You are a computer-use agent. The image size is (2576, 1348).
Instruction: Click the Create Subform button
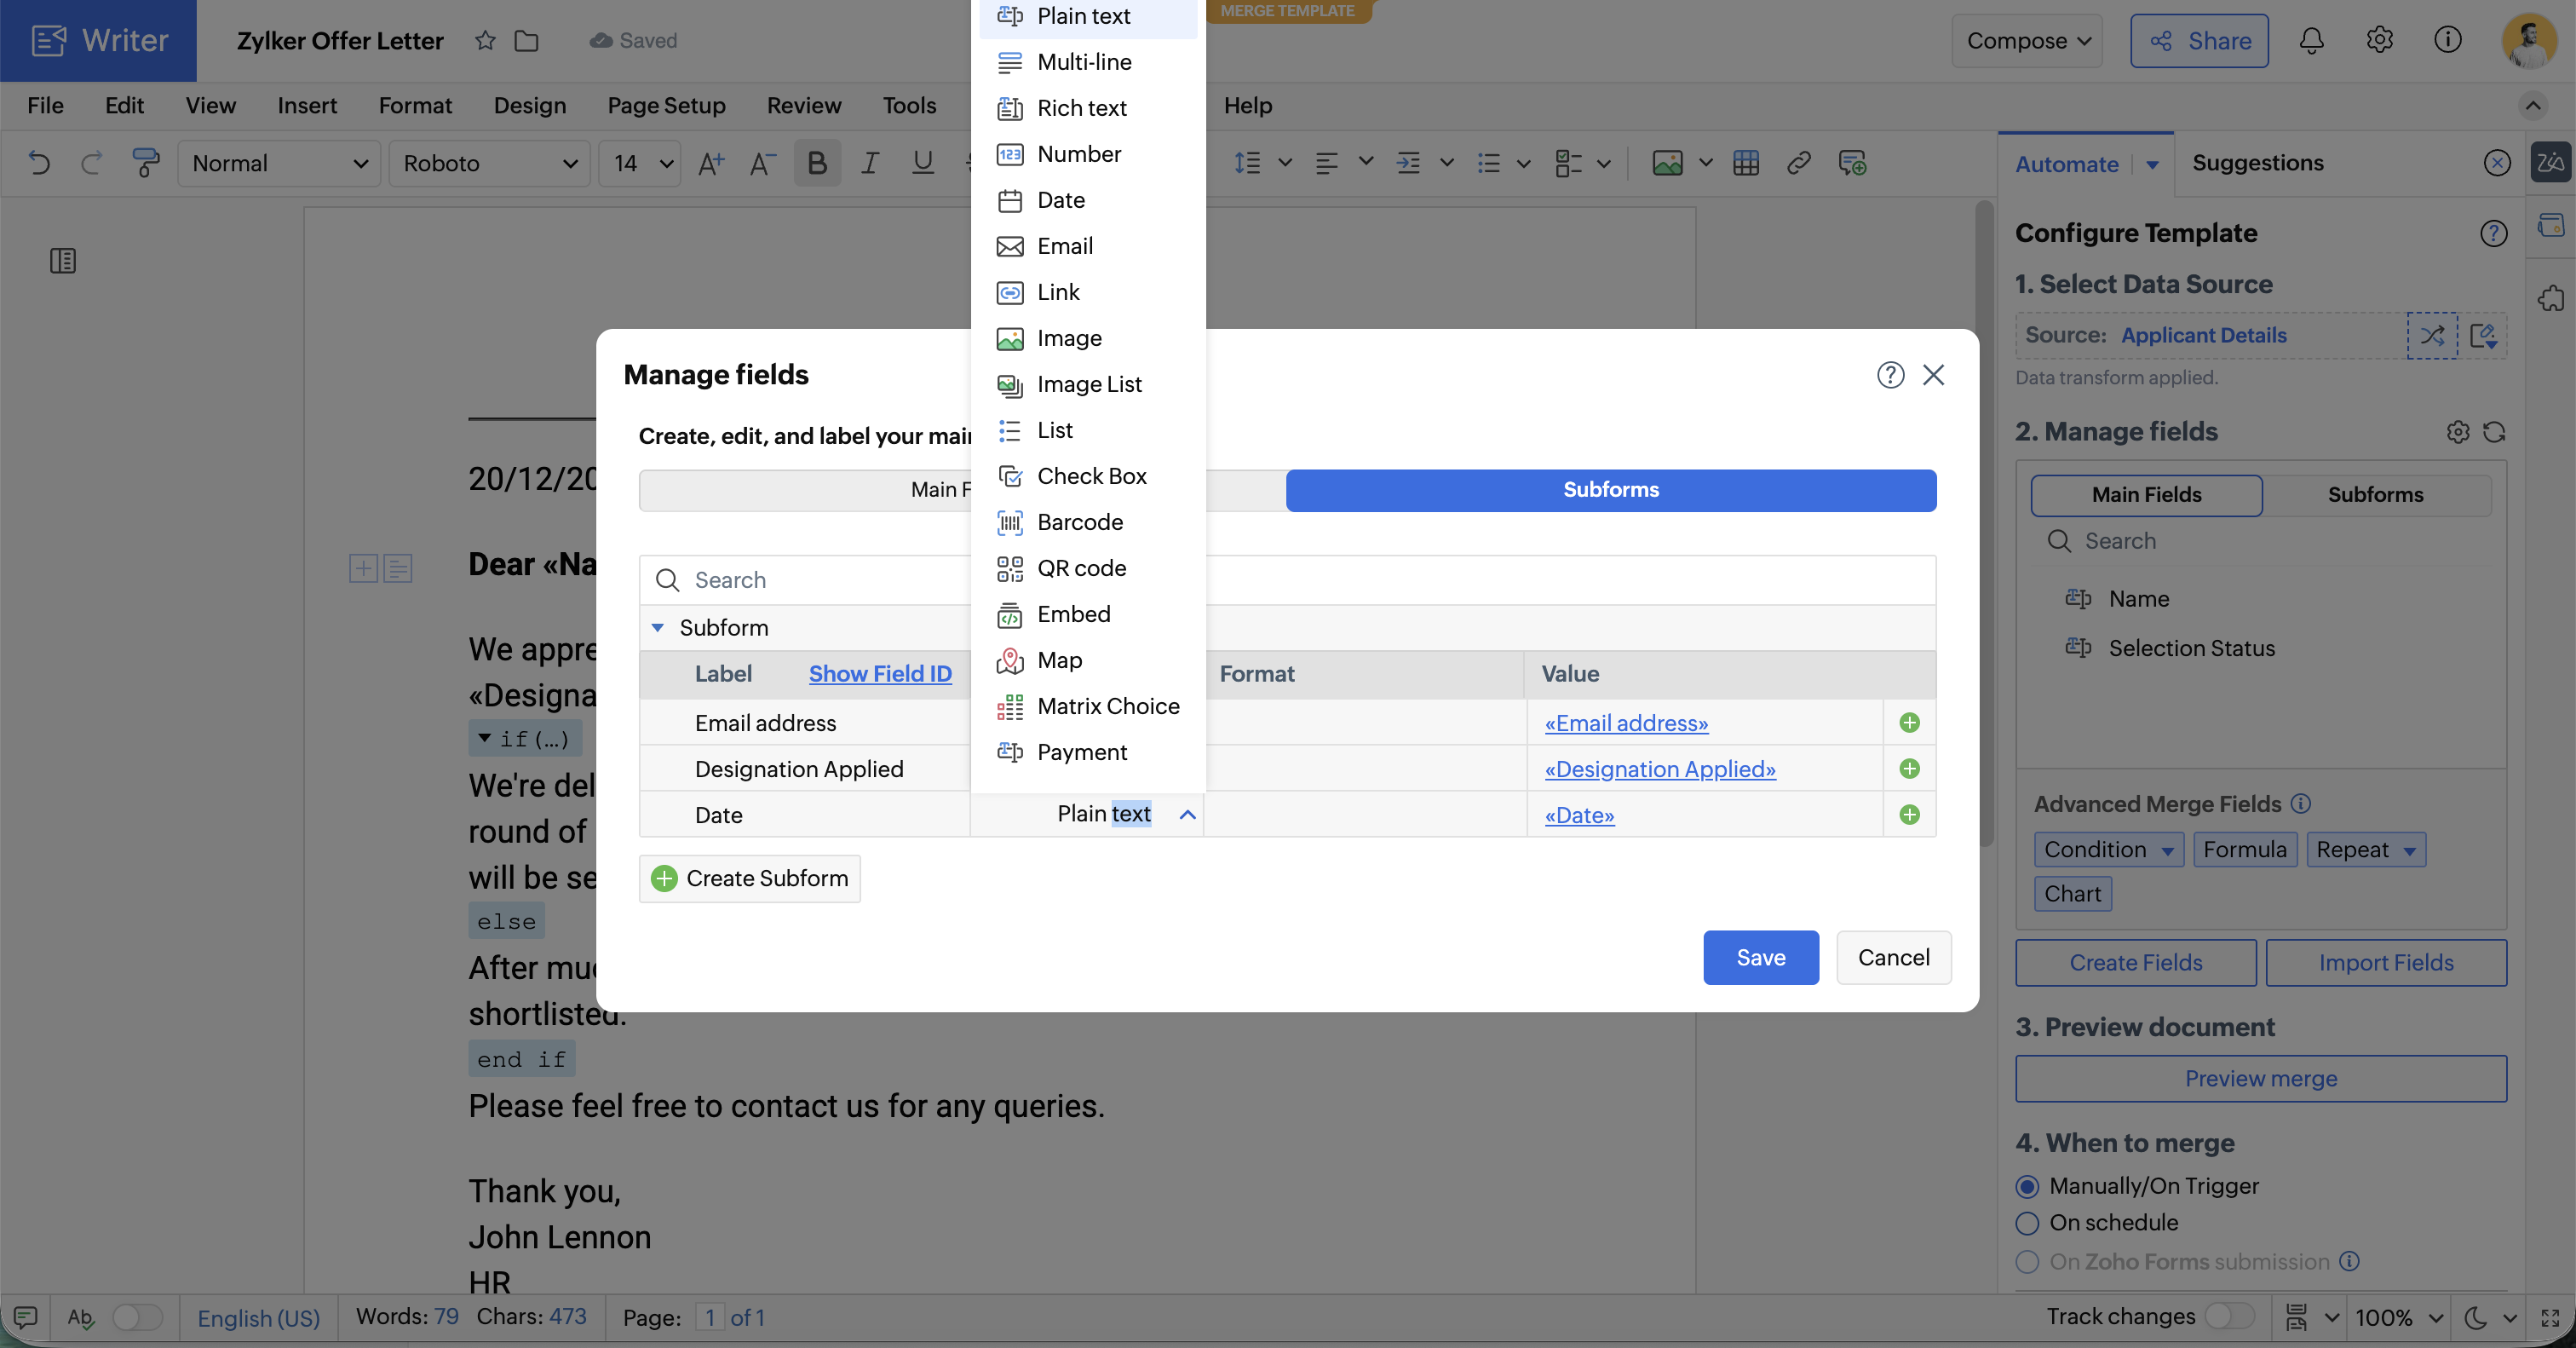click(x=750, y=878)
